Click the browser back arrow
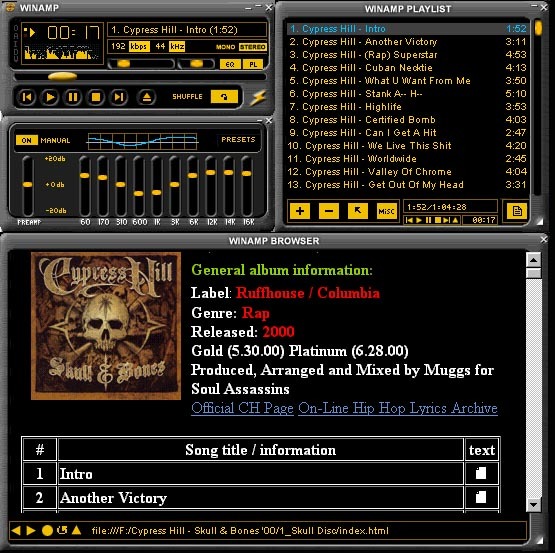 pos(16,530)
